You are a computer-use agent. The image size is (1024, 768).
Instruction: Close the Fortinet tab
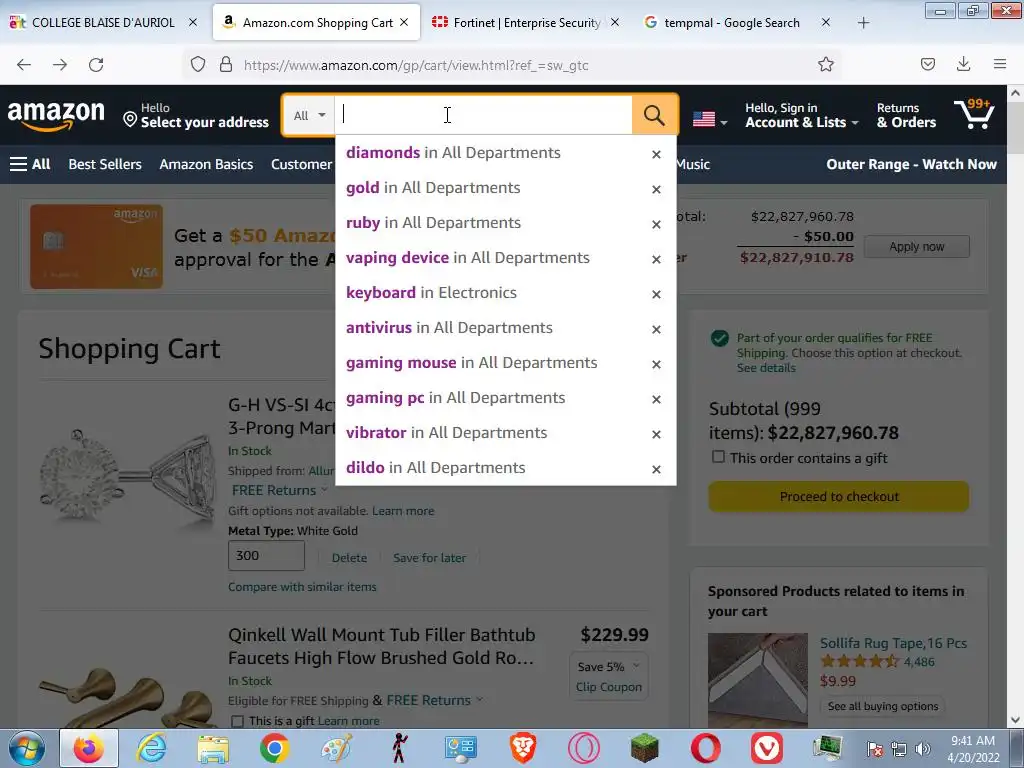615,22
